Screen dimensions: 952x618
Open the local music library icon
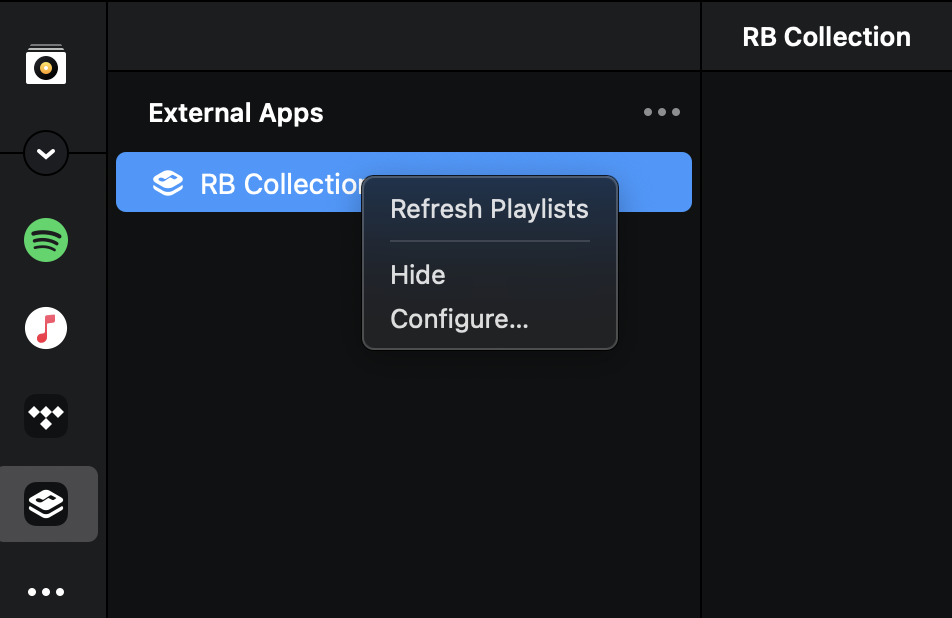pyautogui.click(x=46, y=65)
